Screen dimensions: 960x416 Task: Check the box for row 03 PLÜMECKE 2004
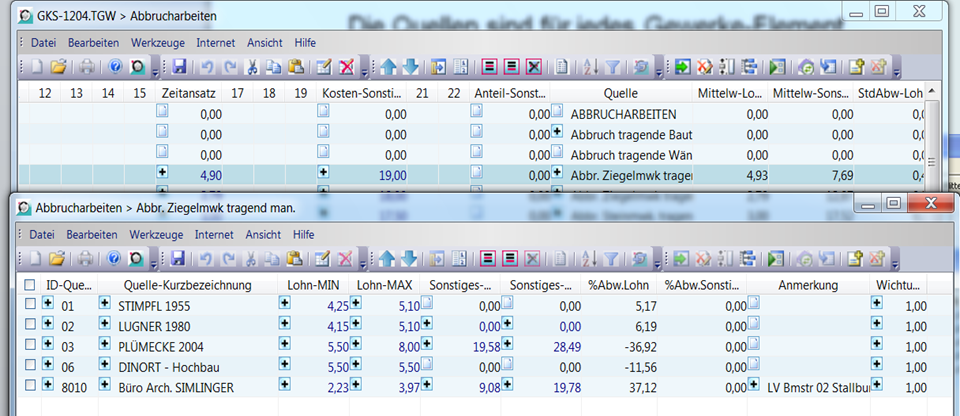[x=30, y=345]
